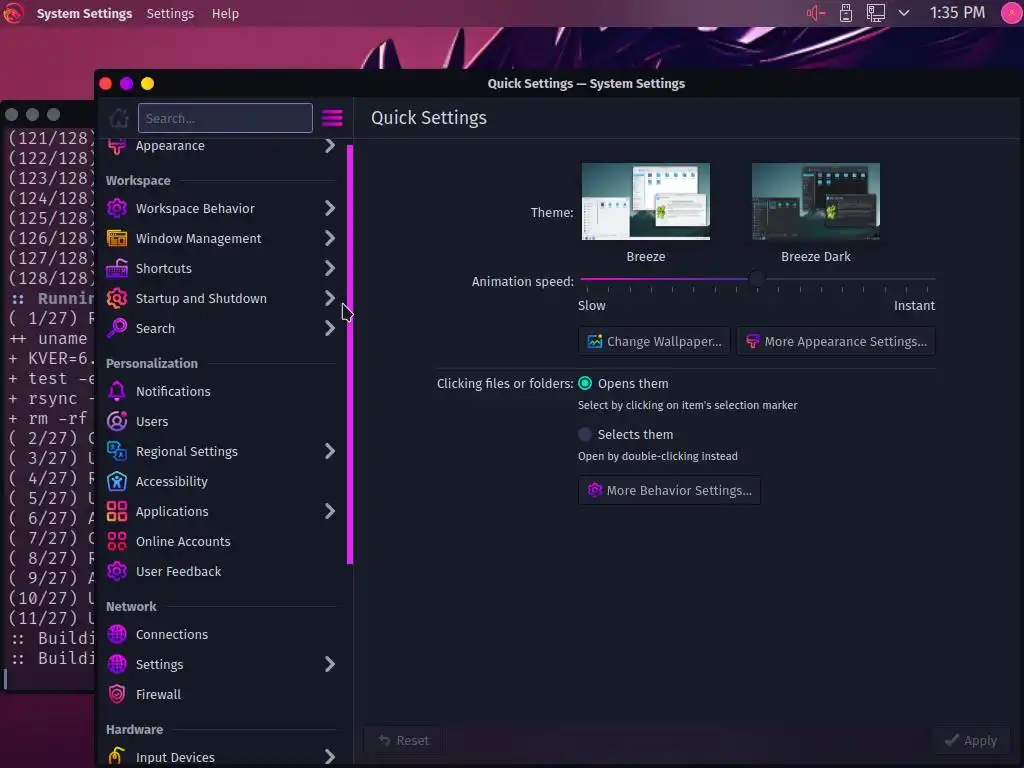This screenshot has width=1024, height=768.
Task: Click the Window Management icon
Action: 117,238
